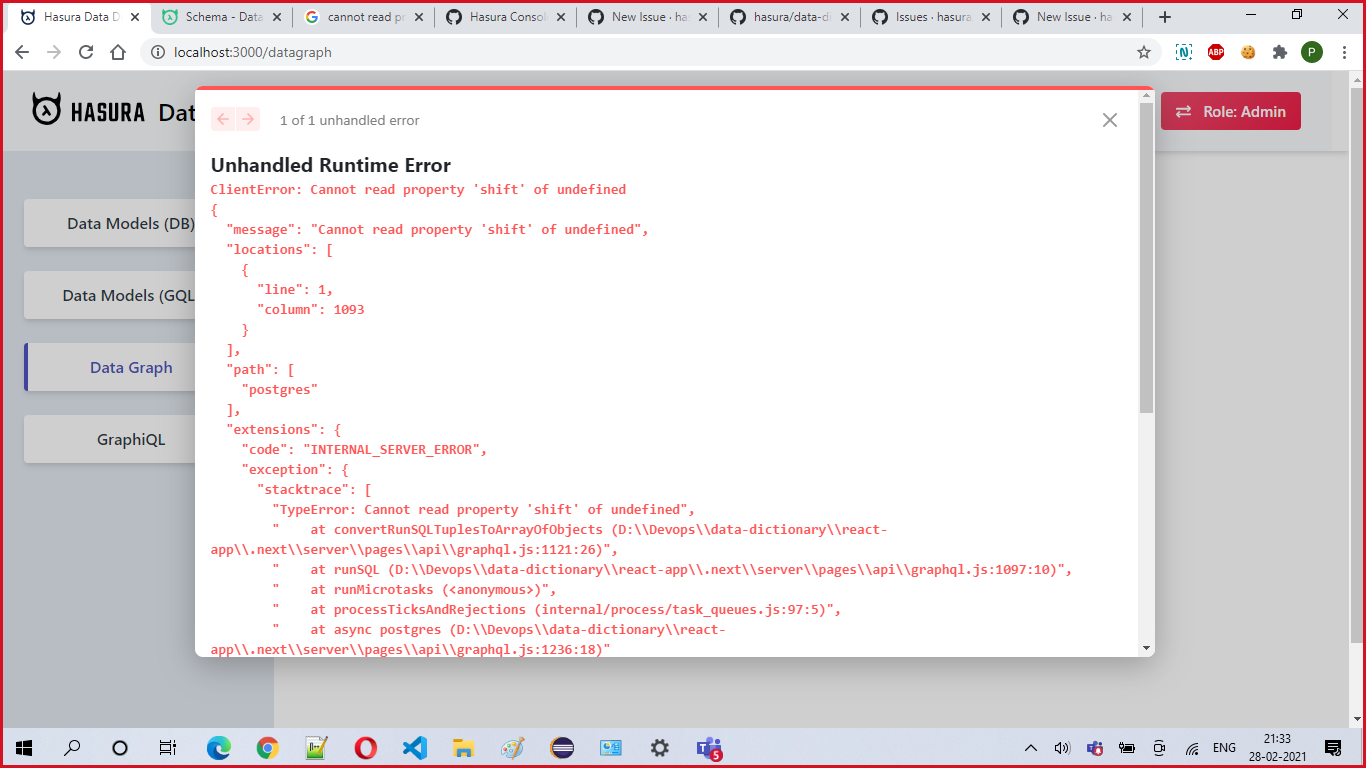Close the Hasura Data Dictionary tab
This screenshot has width=1366, height=768.
(x=135, y=17)
